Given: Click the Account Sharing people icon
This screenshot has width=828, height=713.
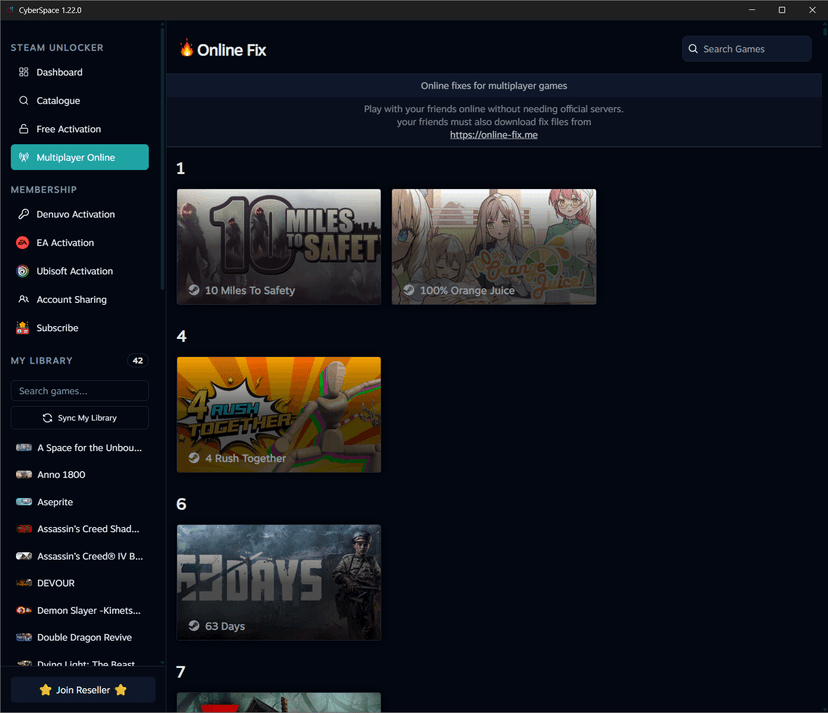Looking at the screenshot, I should pyautogui.click(x=24, y=300).
